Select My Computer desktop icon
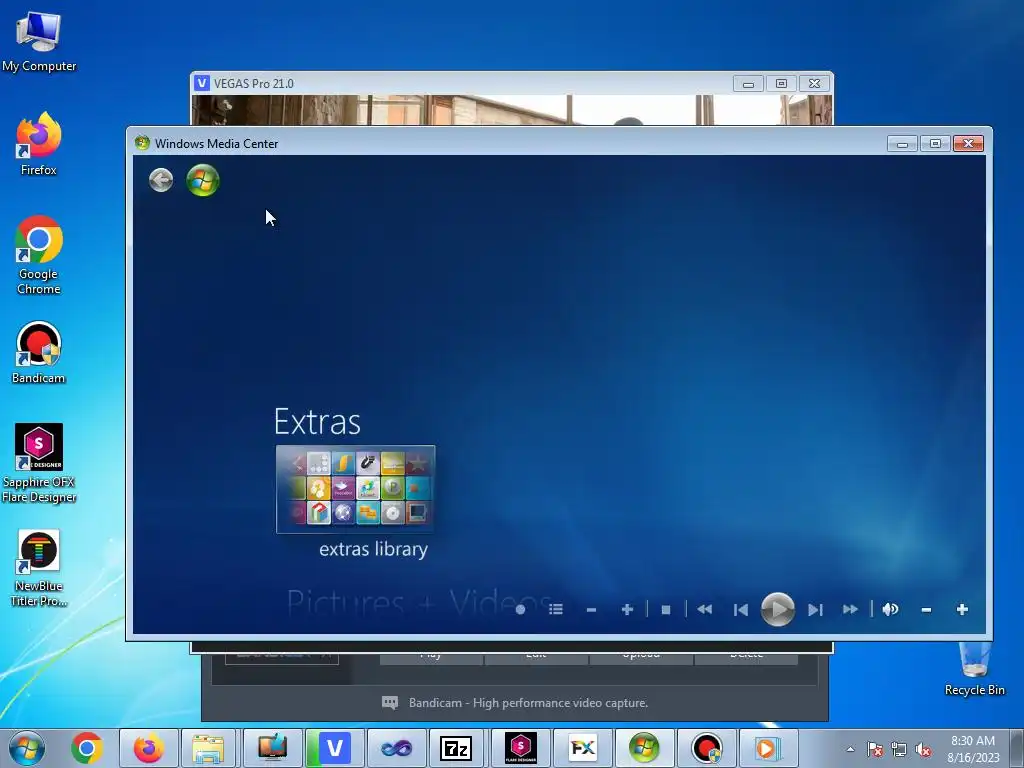This screenshot has width=1024, height=768. pyautogui.click(x=39, y=42)
